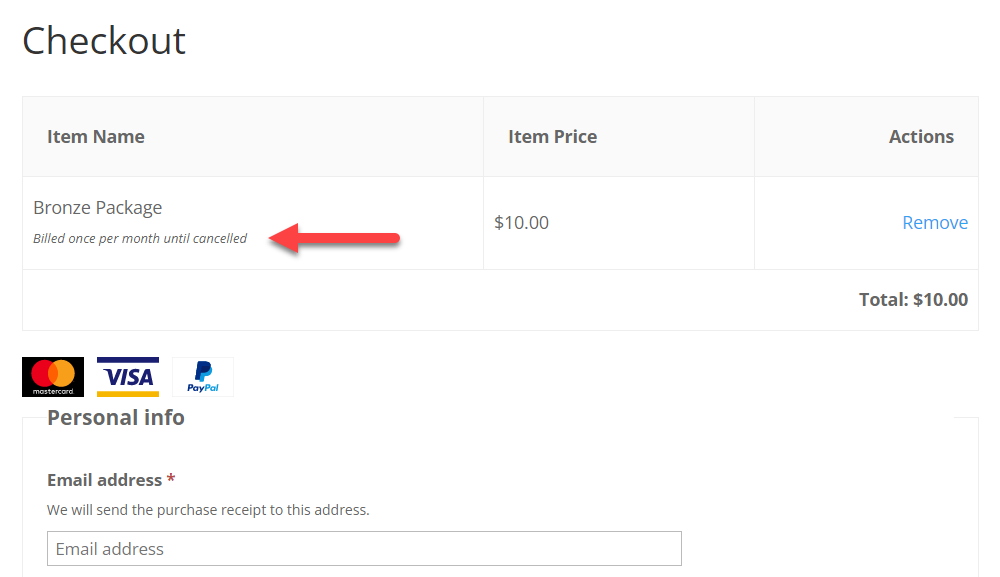Click the Item Name column header
Screen dimensions: 1000x577
[x=96, y=136]
